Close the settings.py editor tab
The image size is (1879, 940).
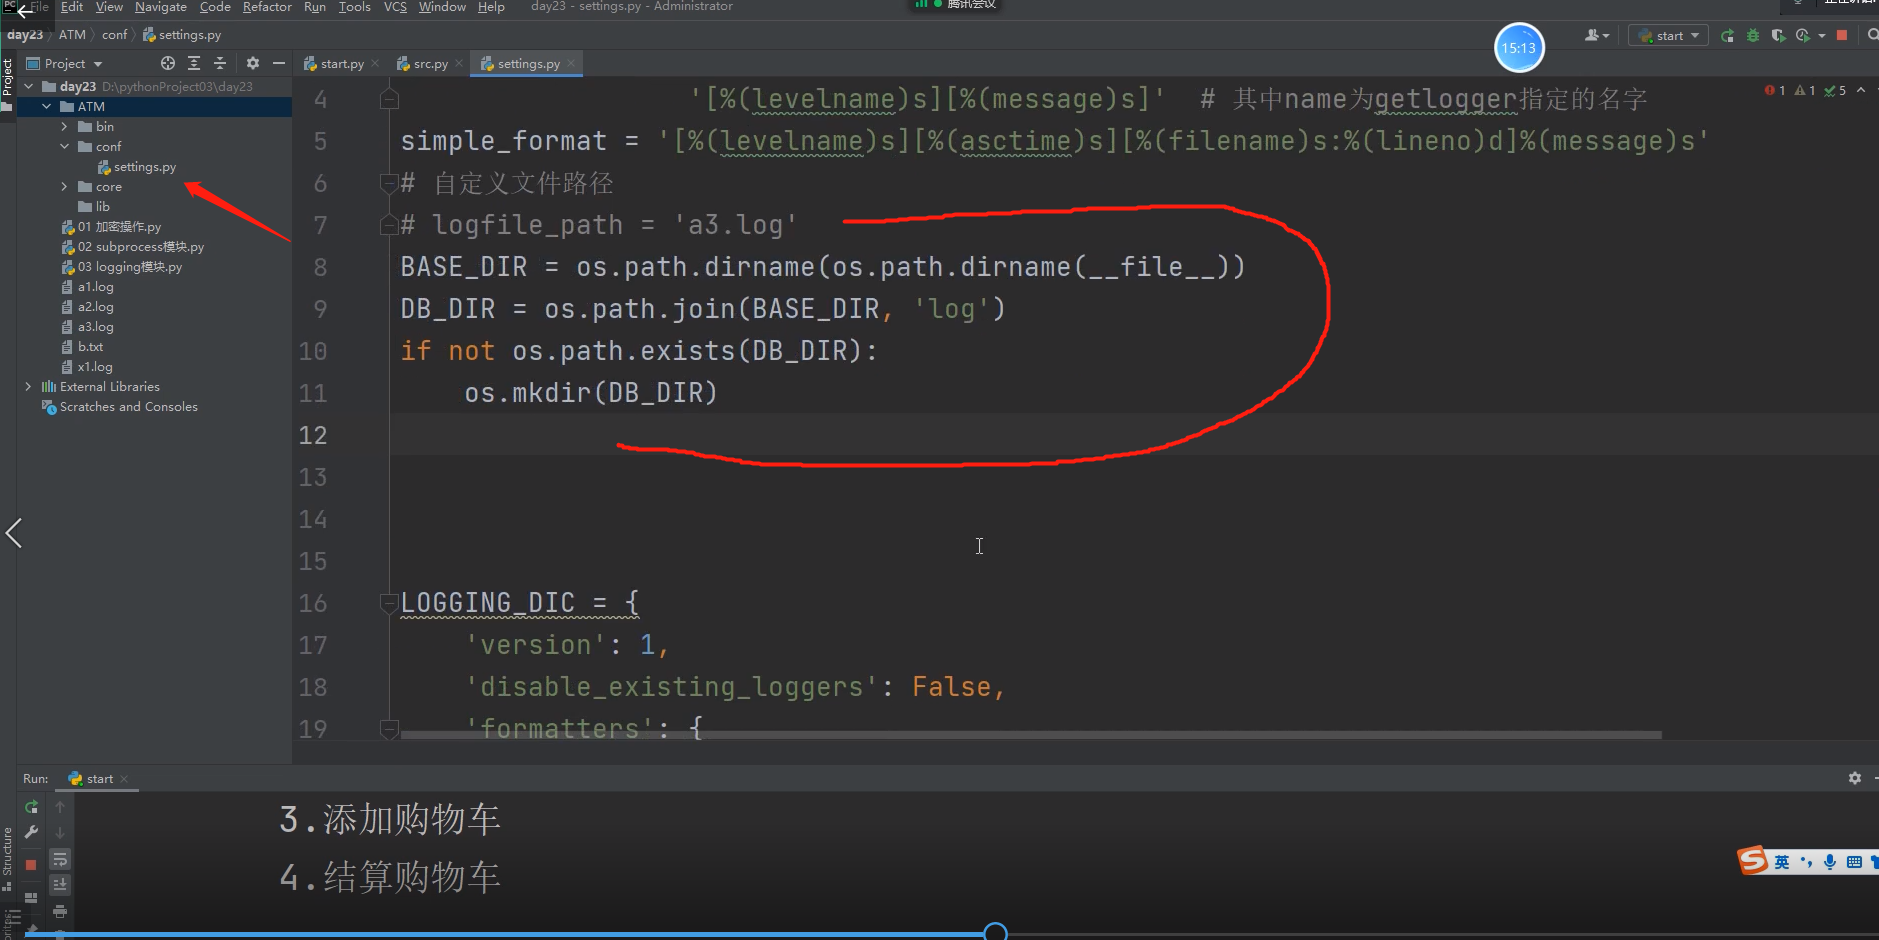click(x=571, y=64)
